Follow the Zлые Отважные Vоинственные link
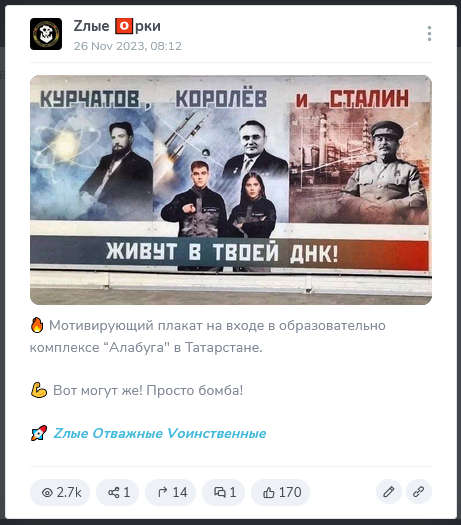 point(160,433)
